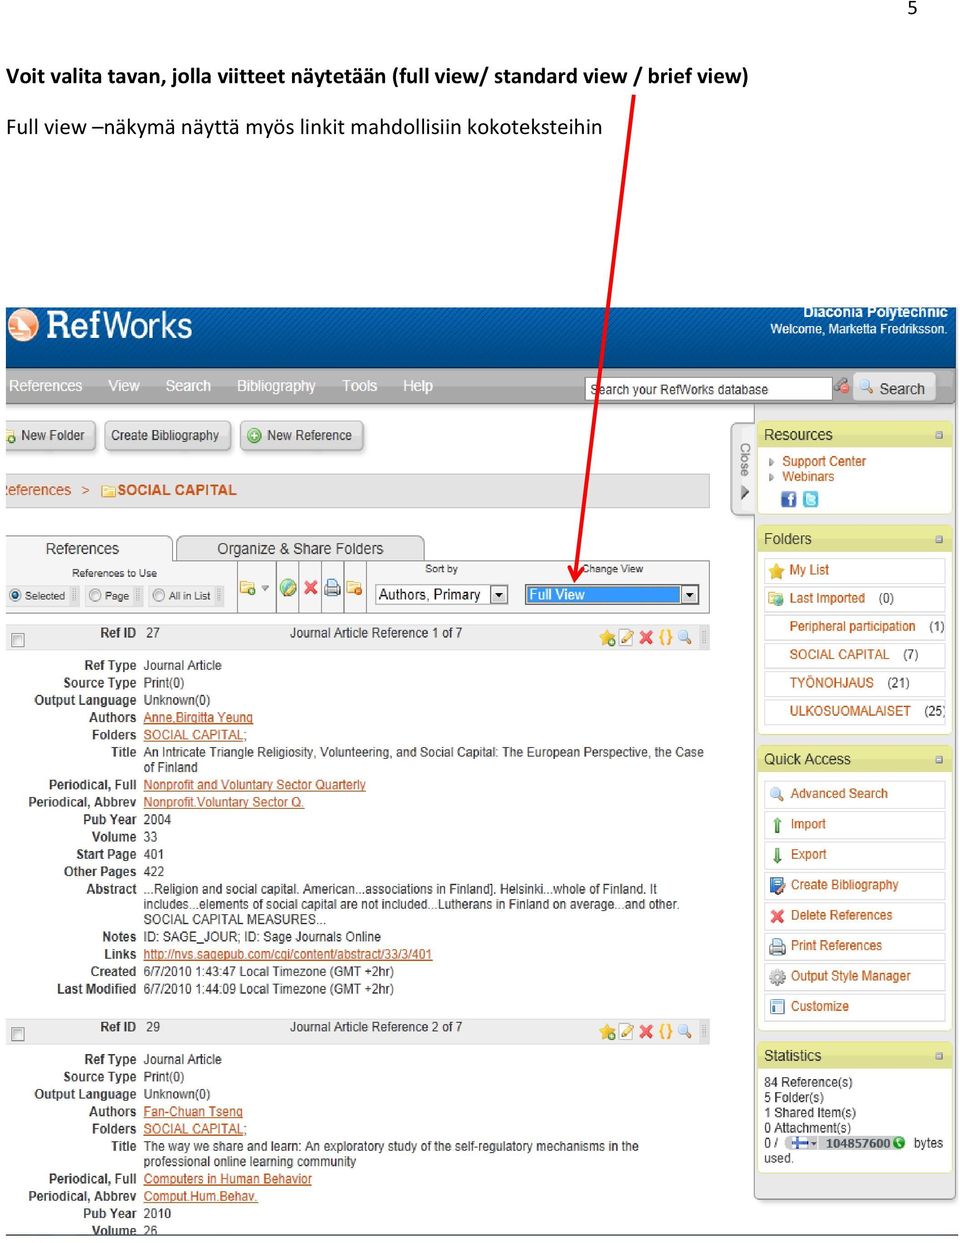Open the Search menu
The width and height of the screenshot is (960, 1243).
[x=188, y=386]
